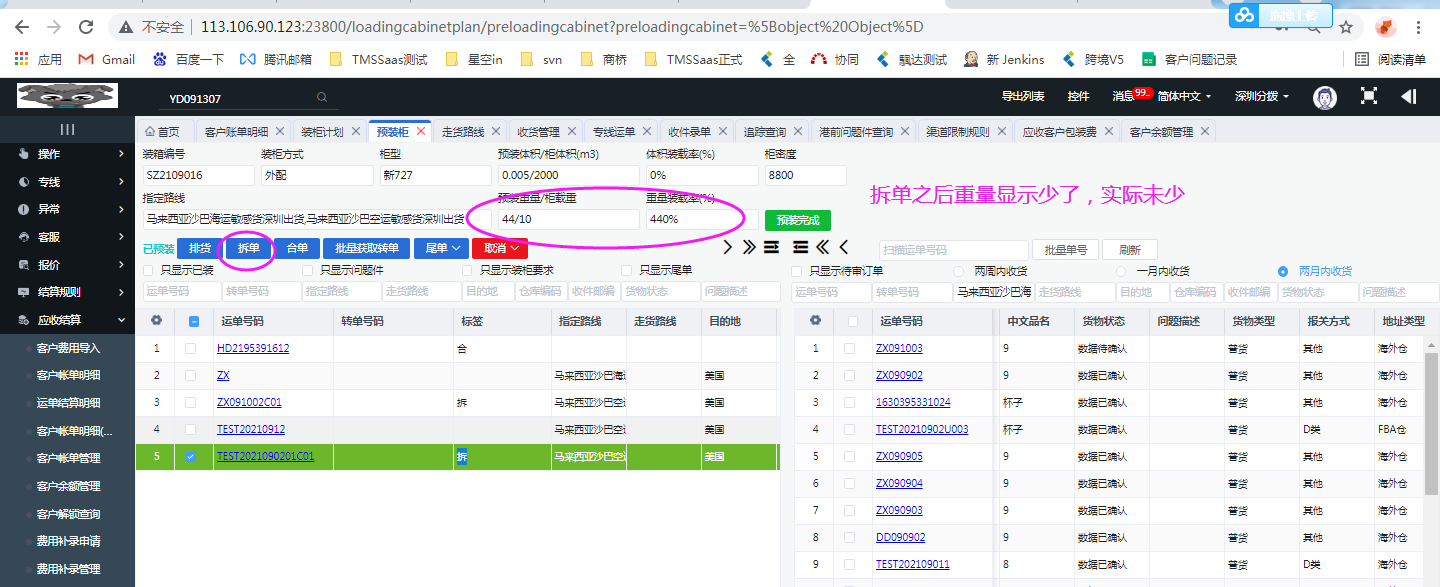Screen dimensions: 1440x587
Task: Open the 取消 dropdown button
Action: click(x=499, y=248)
